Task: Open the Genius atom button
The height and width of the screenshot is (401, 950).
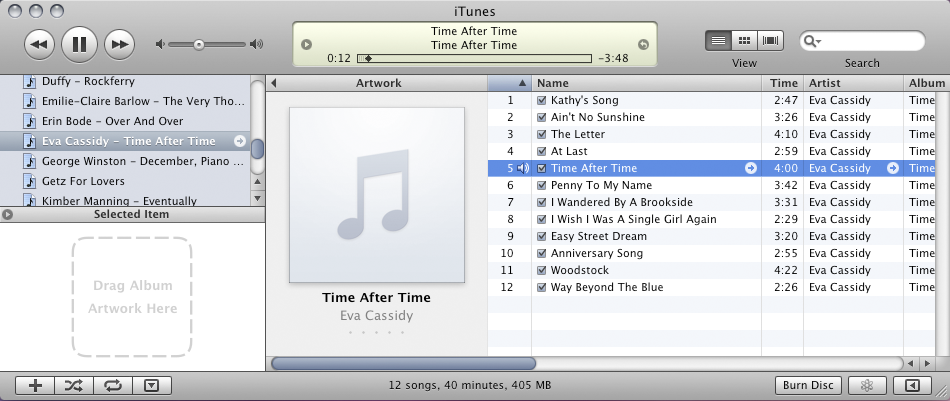Action: pos(868,385)
